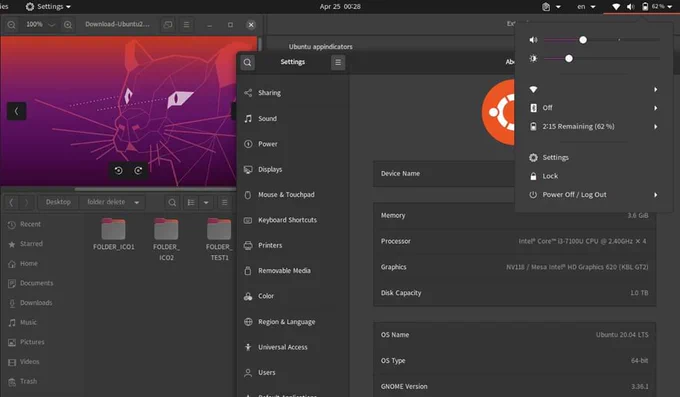Select Universal Access in Settings
The image size is (680, 397).
tap(293, 347)
